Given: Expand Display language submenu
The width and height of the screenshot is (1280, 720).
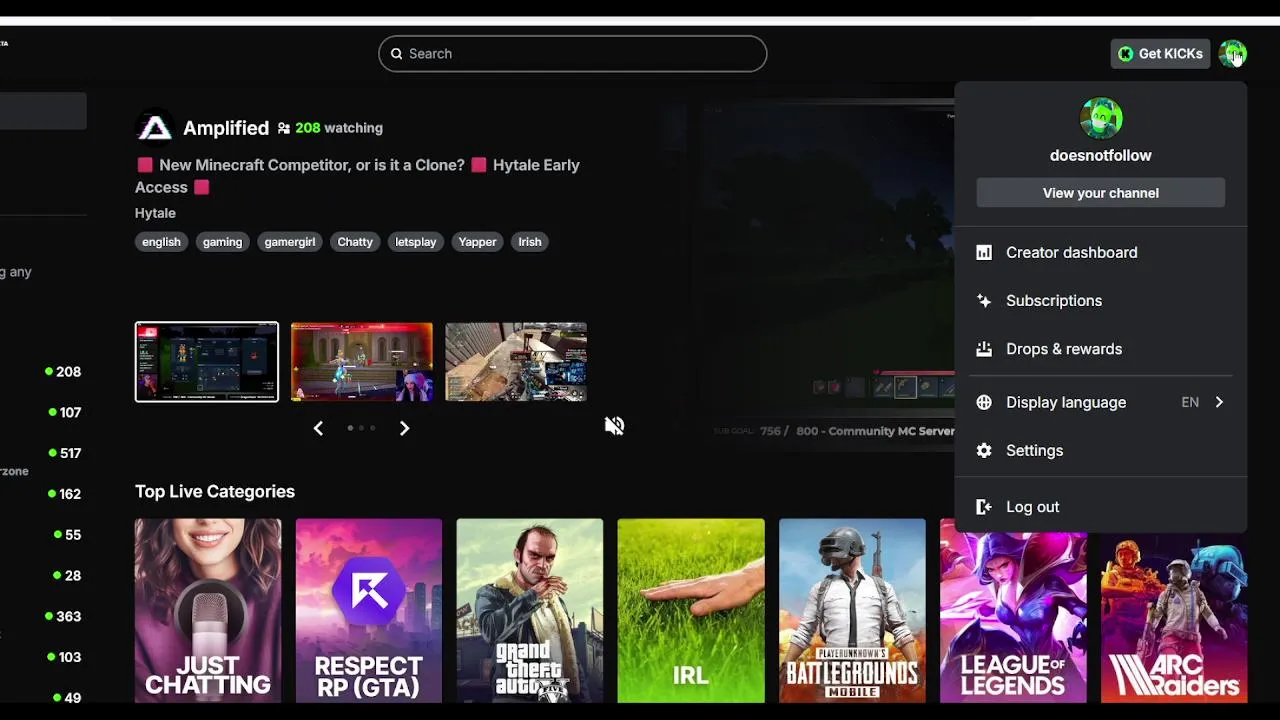Looking at the screenshot, I should tap(1100, 402).
